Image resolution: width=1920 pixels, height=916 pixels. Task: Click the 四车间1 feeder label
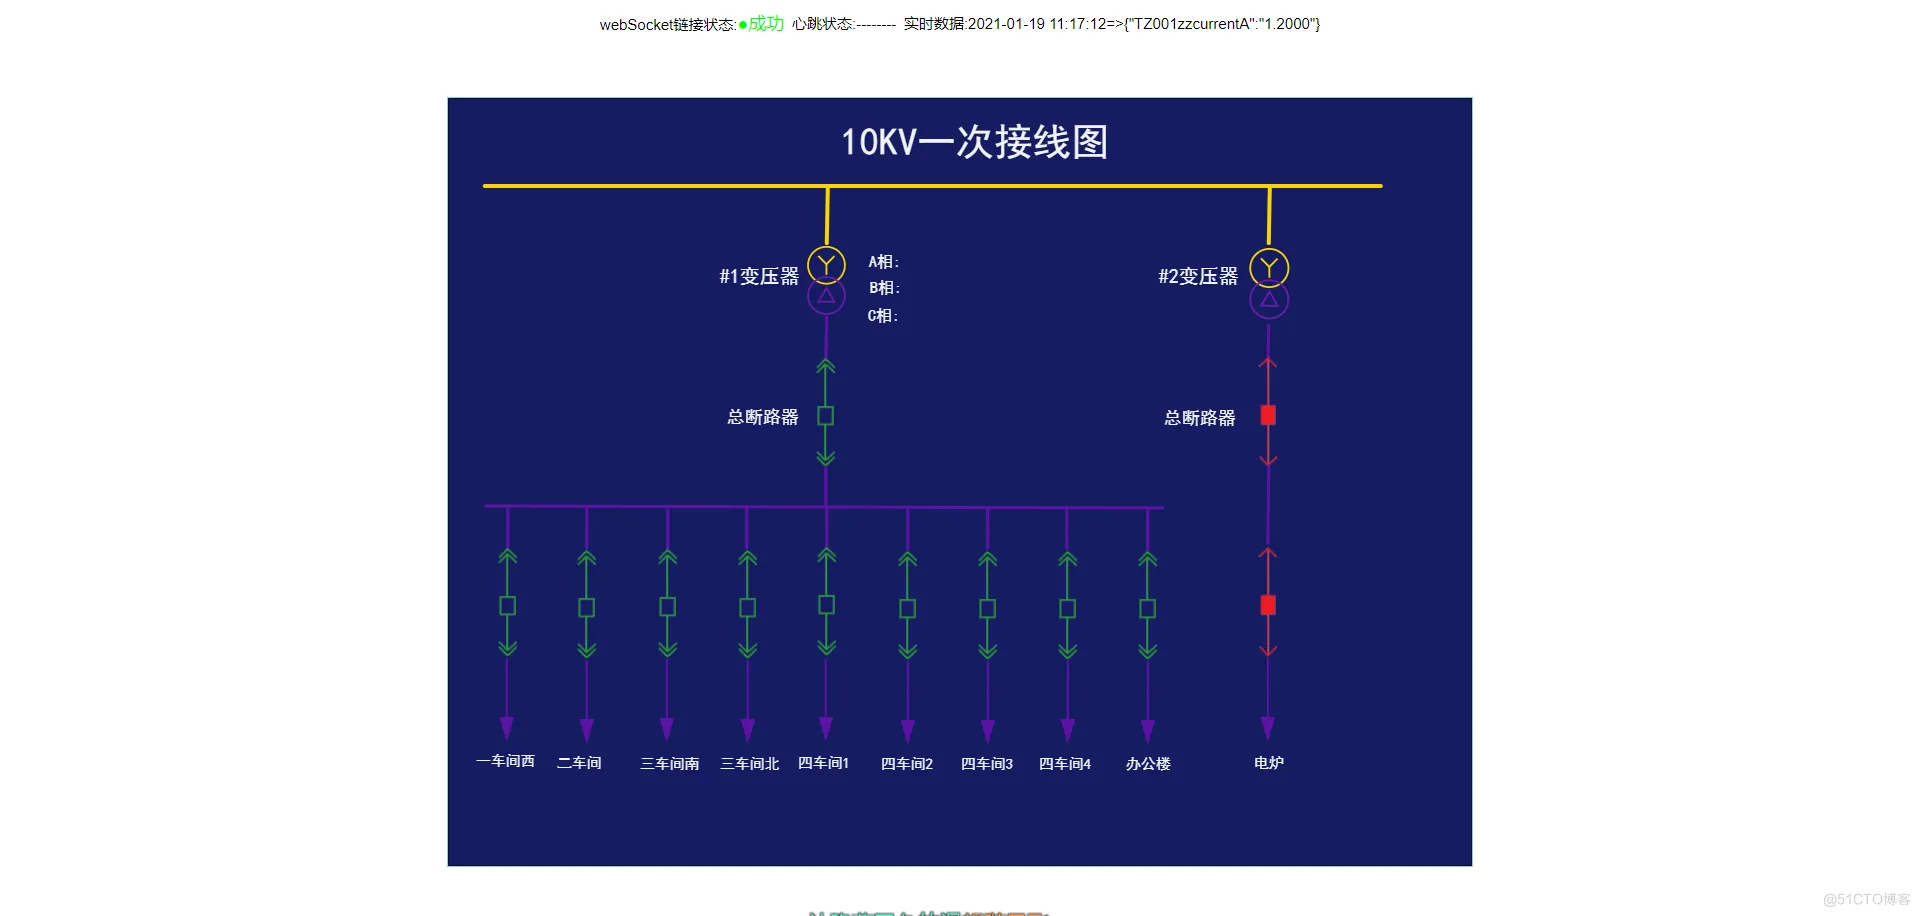(x=823, y=763)
